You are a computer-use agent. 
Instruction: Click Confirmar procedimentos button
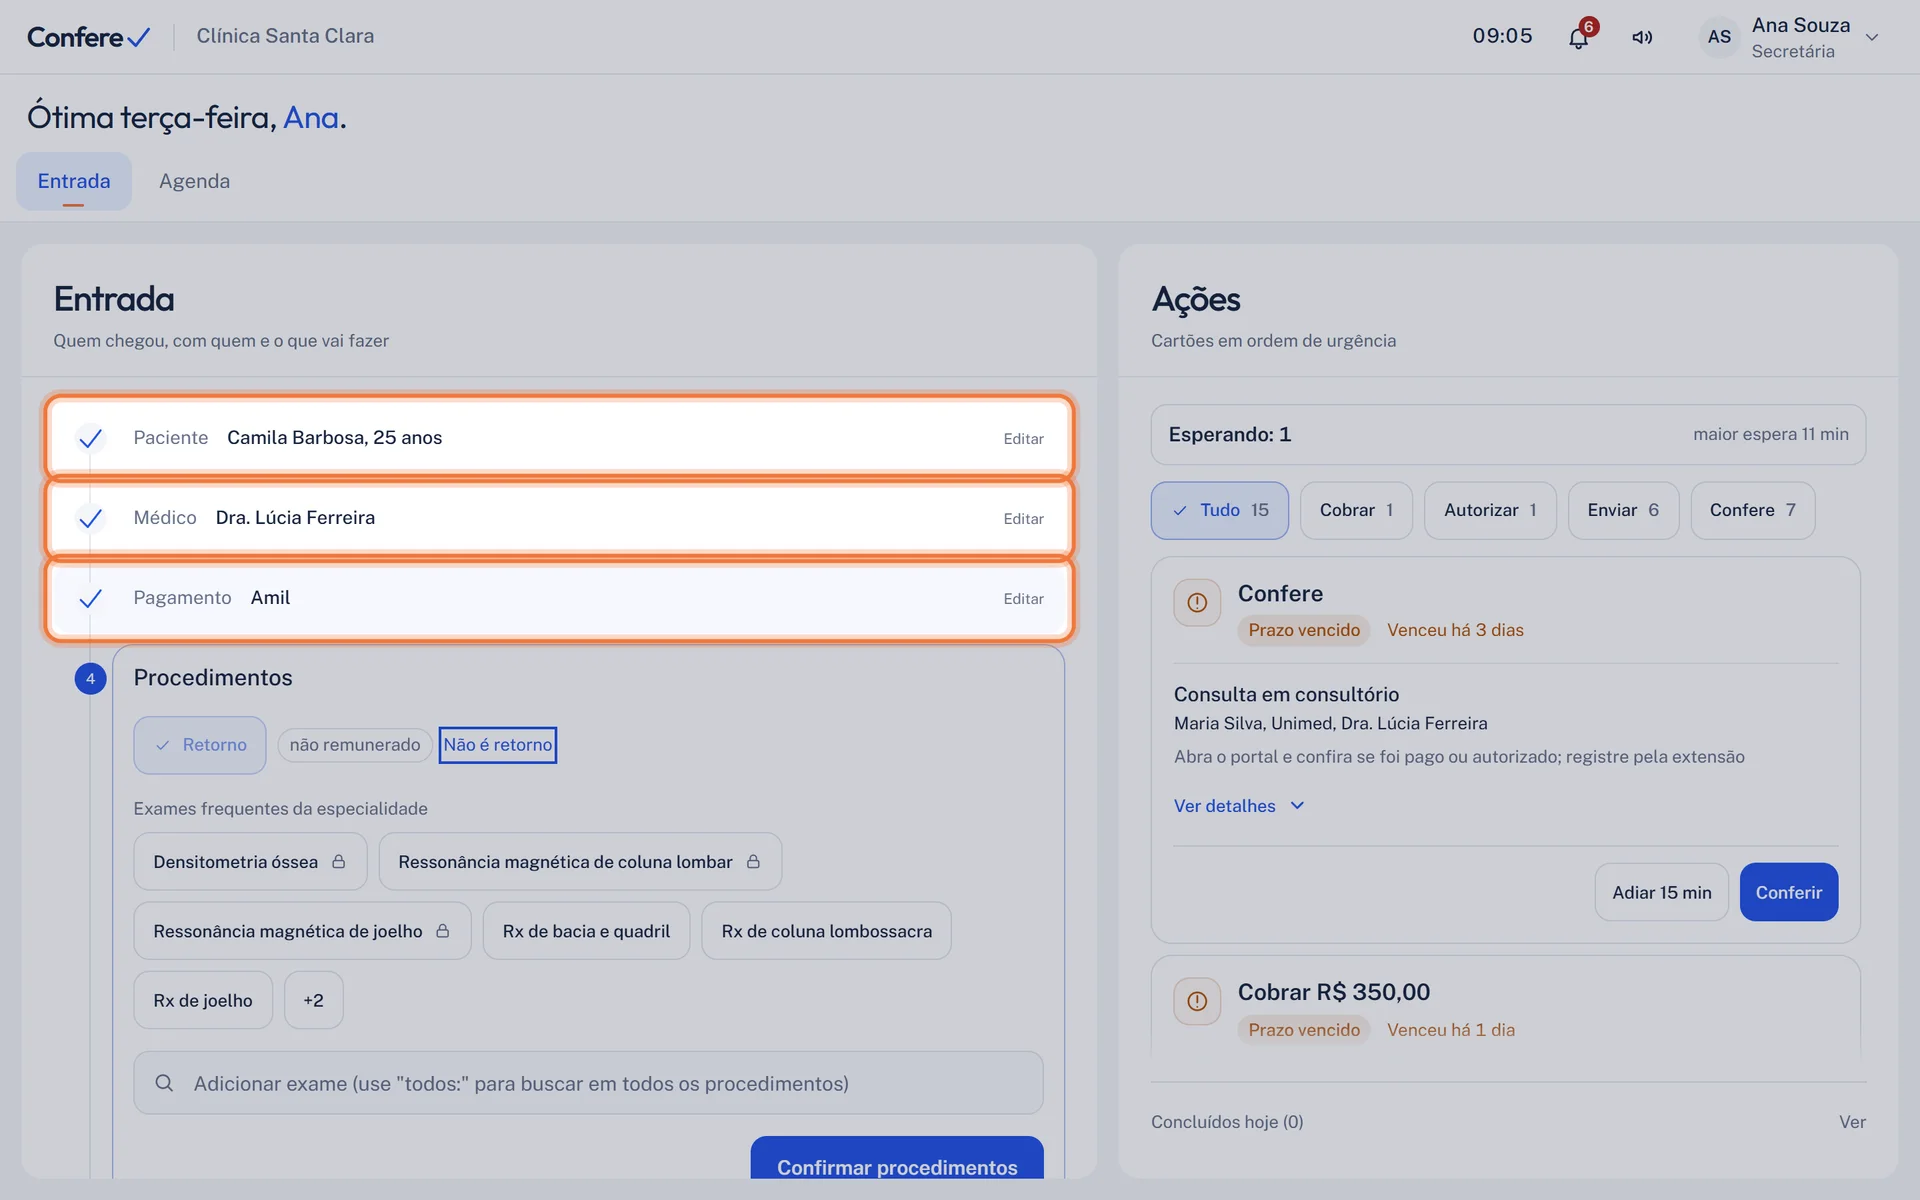[897, 1160]
